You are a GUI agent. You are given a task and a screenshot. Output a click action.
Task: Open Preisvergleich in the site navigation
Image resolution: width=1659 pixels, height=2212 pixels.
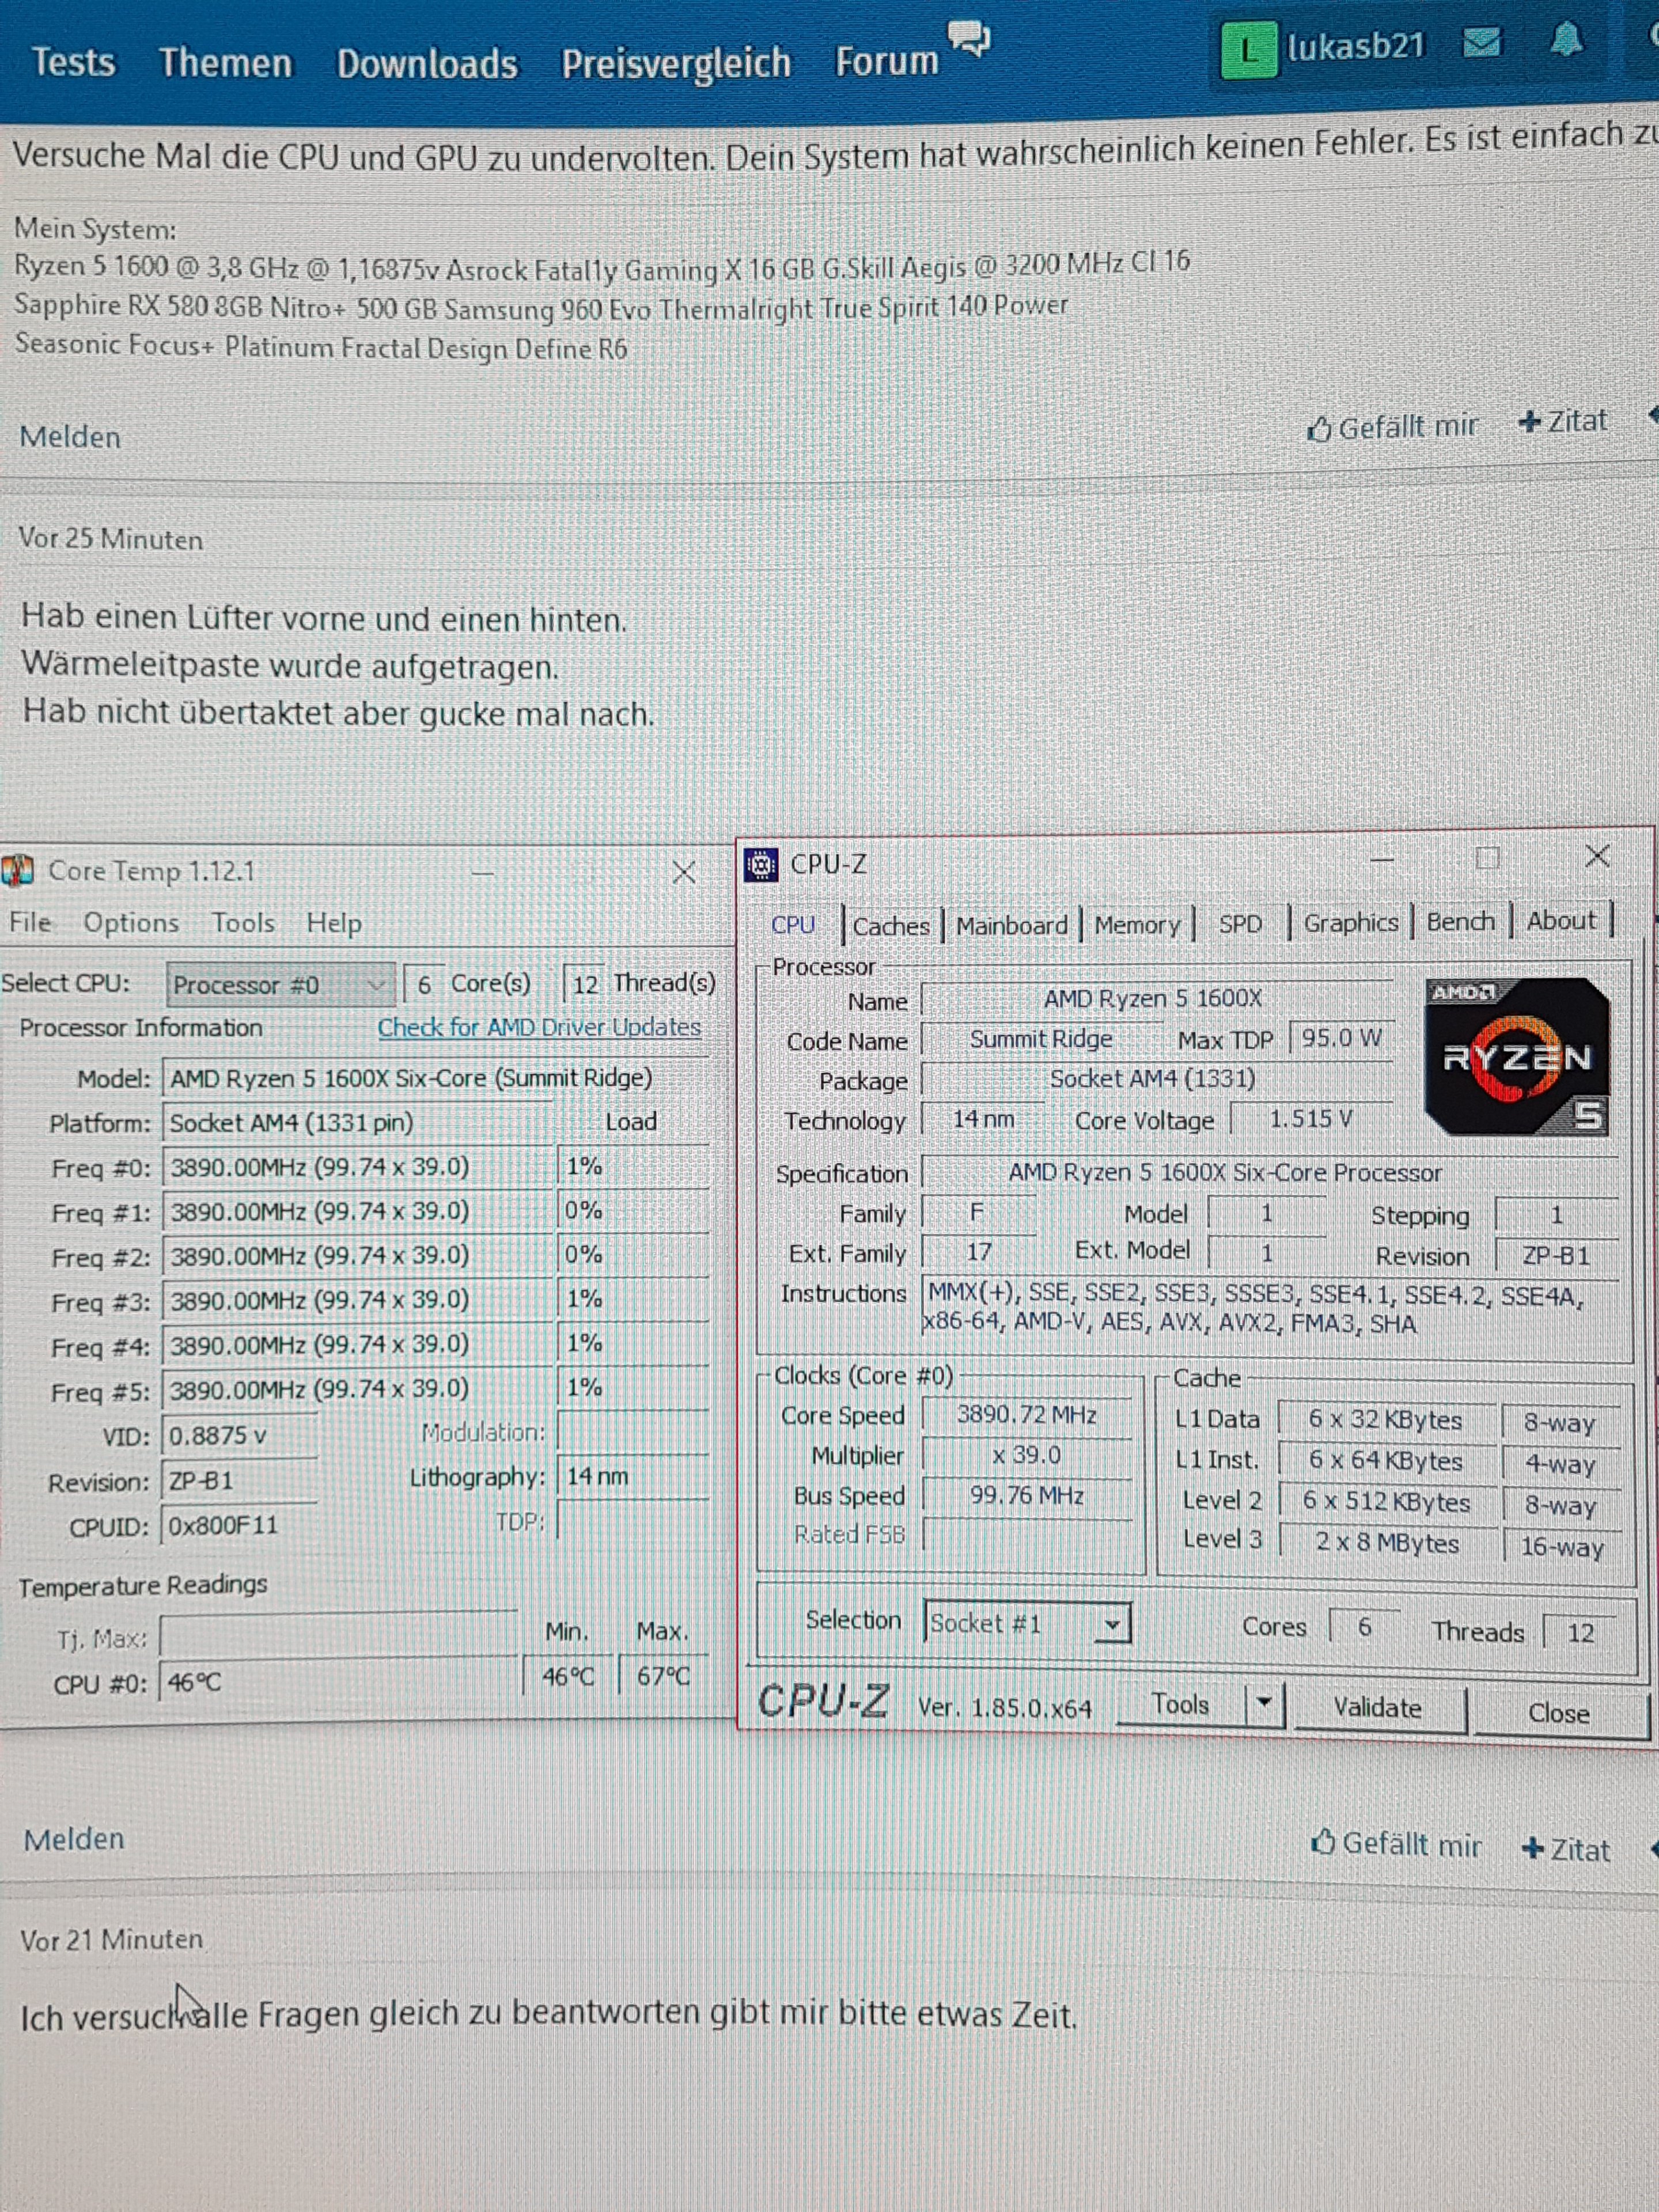tap(675, 63)
